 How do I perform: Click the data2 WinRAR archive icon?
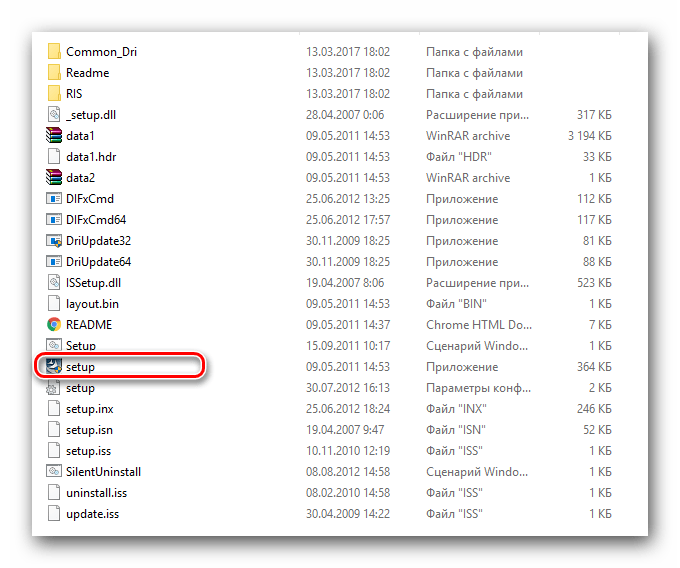click(54, 178)
